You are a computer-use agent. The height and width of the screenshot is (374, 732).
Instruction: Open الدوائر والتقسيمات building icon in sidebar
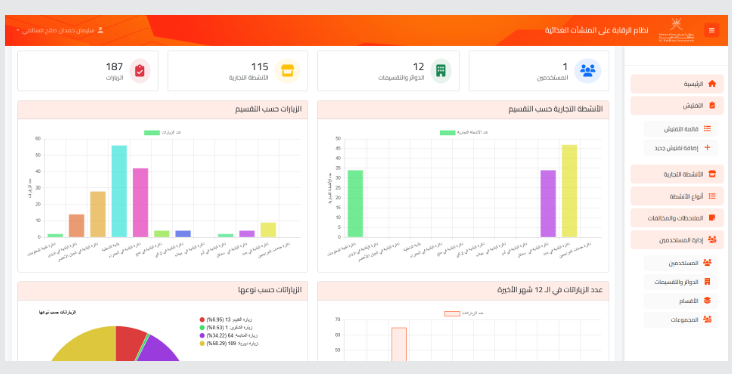pos(707,282)
